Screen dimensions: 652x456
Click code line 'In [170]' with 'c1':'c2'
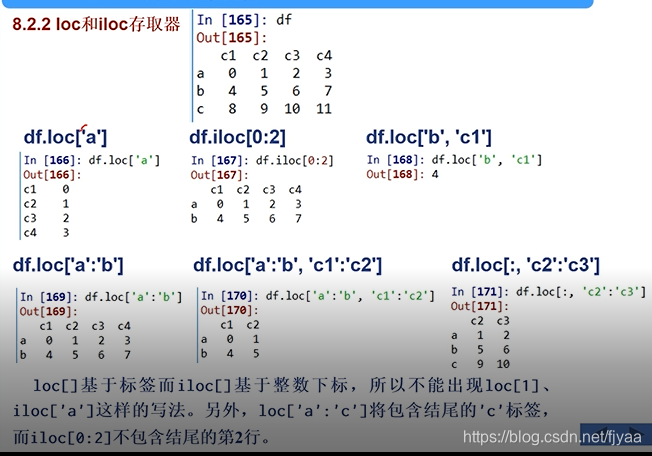pyautogui.click(x=318, y=296)
